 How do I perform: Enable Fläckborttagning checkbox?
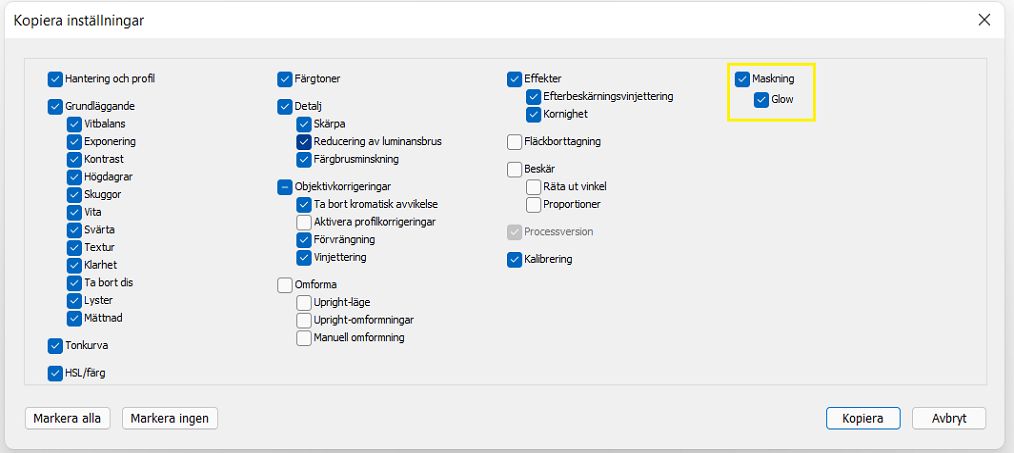(x=515, y=142)
